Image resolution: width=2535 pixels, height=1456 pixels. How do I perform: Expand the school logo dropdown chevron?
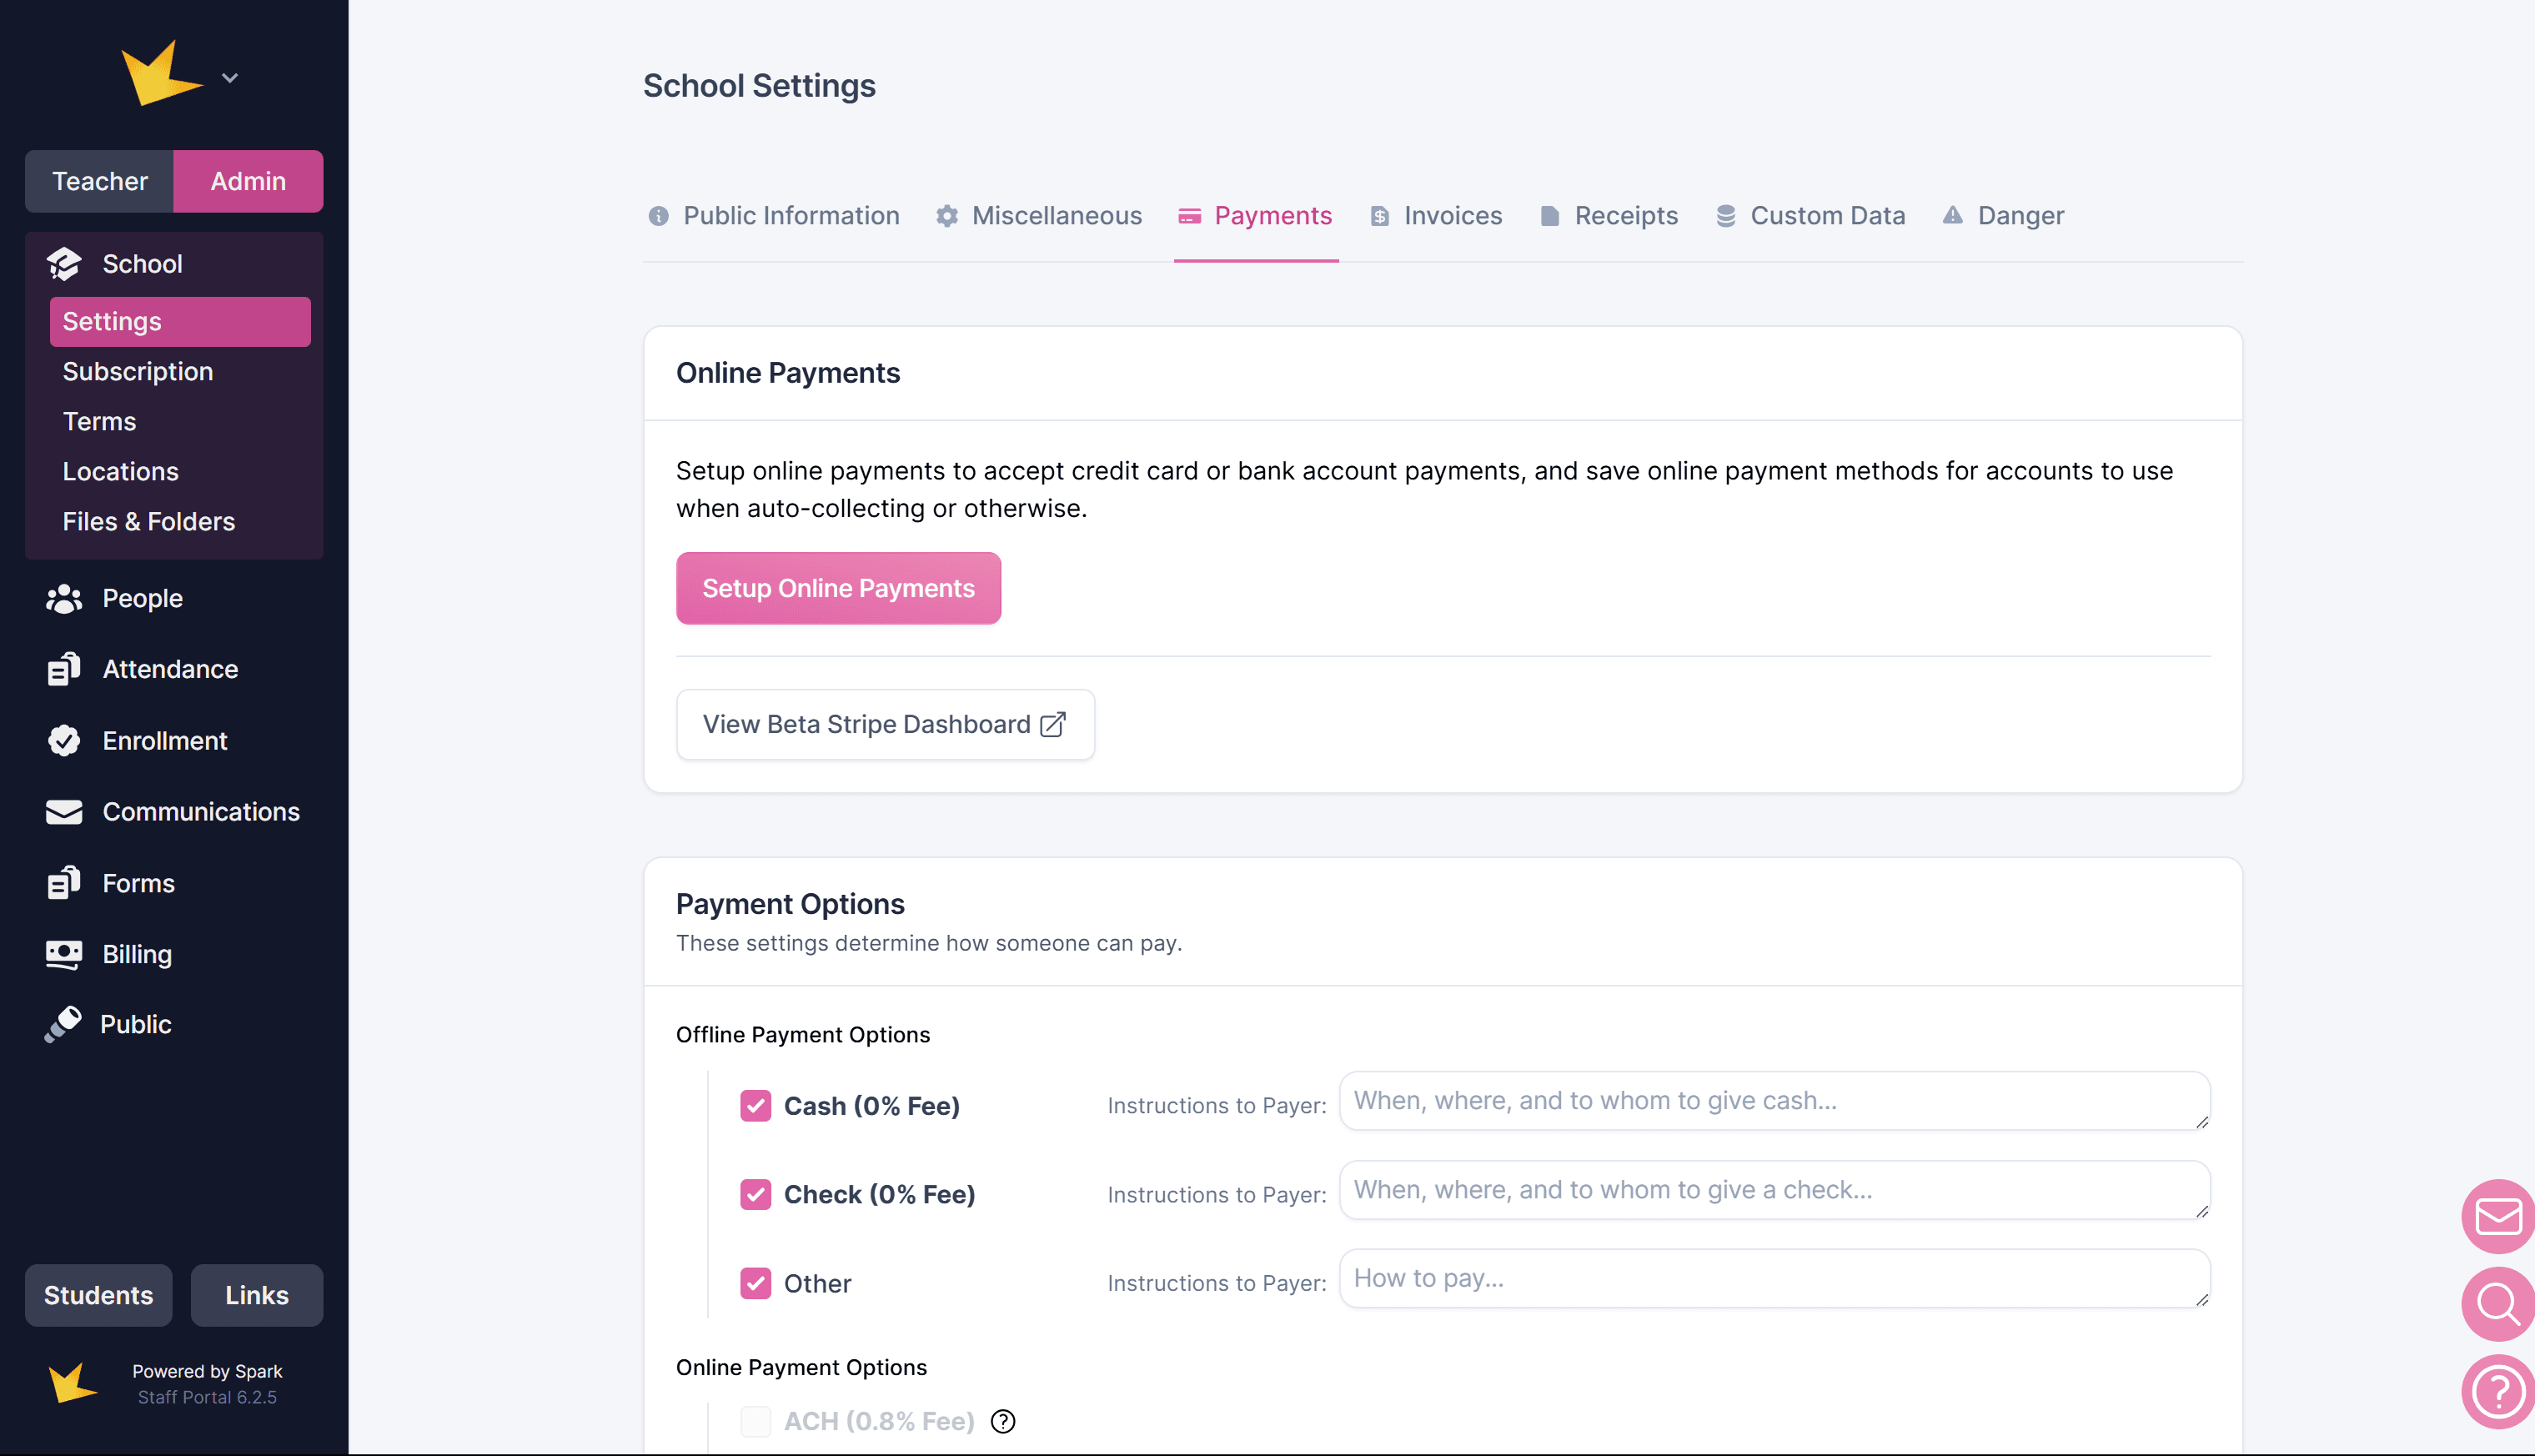tap(230, 78)
